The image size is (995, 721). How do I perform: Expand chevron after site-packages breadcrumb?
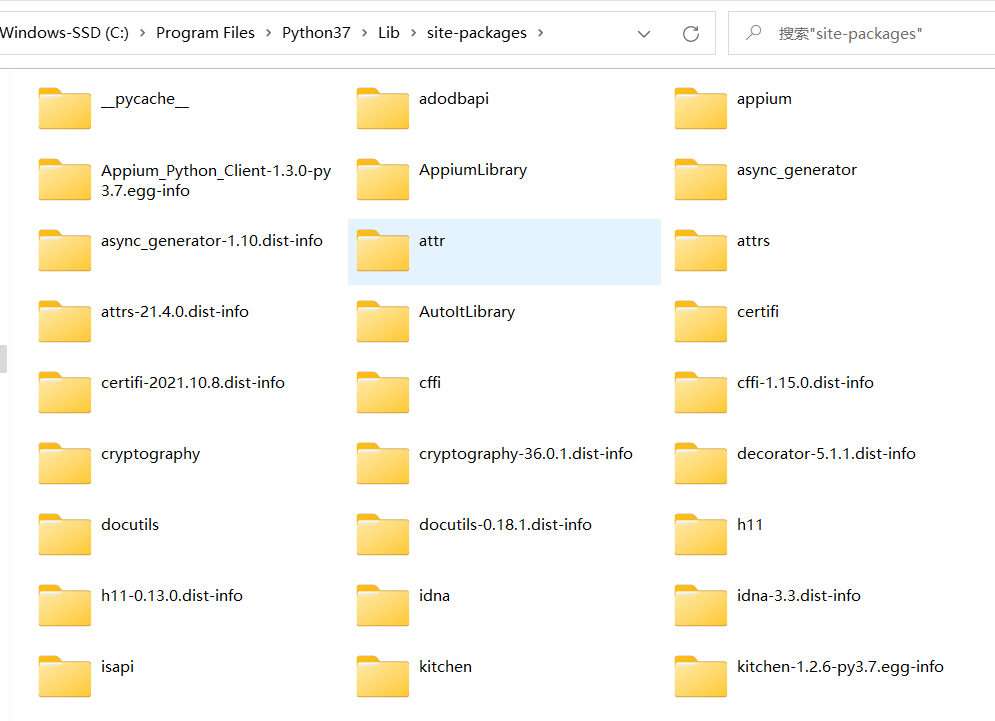coord(541,33)
